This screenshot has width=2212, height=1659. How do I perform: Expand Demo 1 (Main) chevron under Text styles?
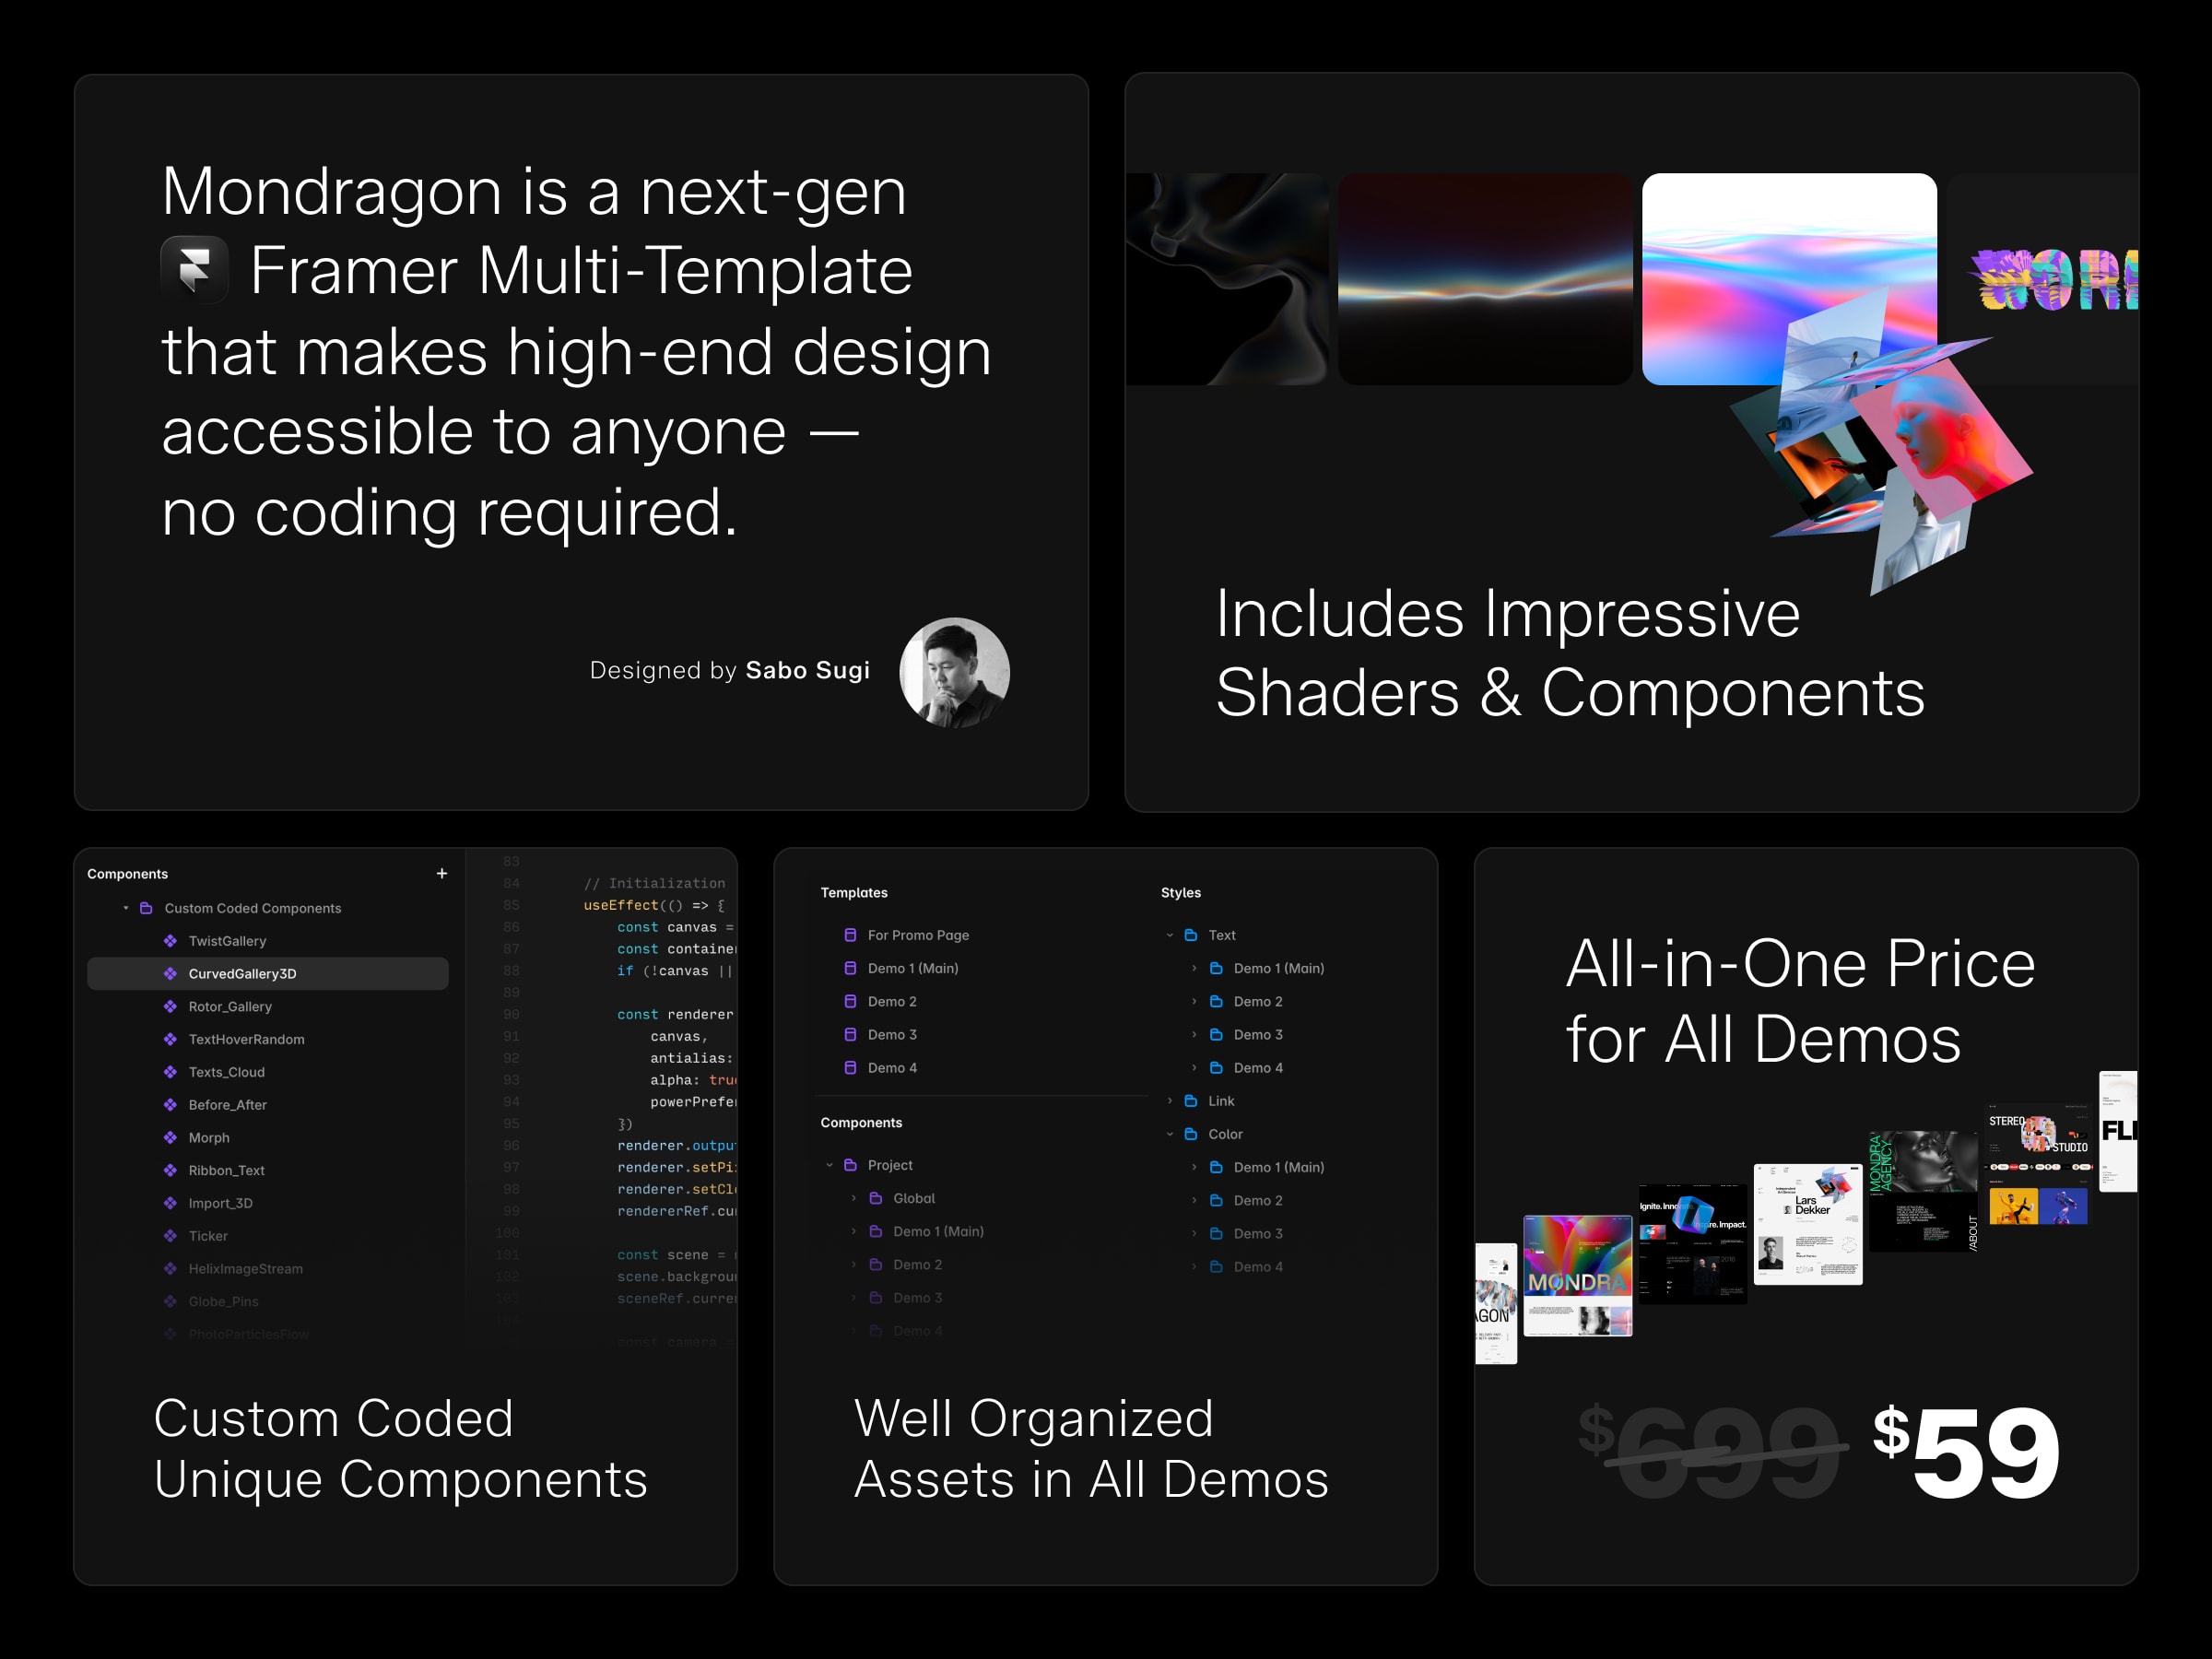pos(1194,968)
